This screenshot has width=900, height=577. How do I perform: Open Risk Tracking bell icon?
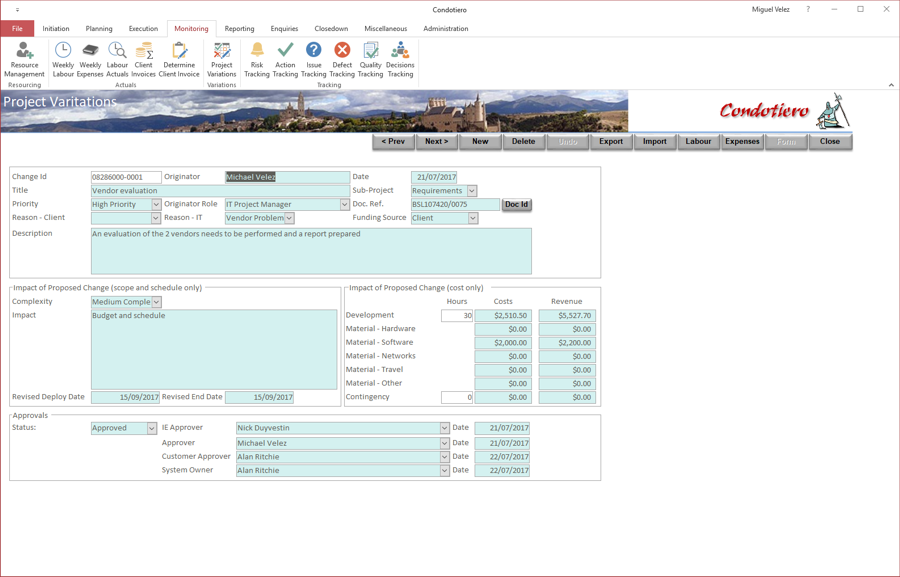coord(257,60)
